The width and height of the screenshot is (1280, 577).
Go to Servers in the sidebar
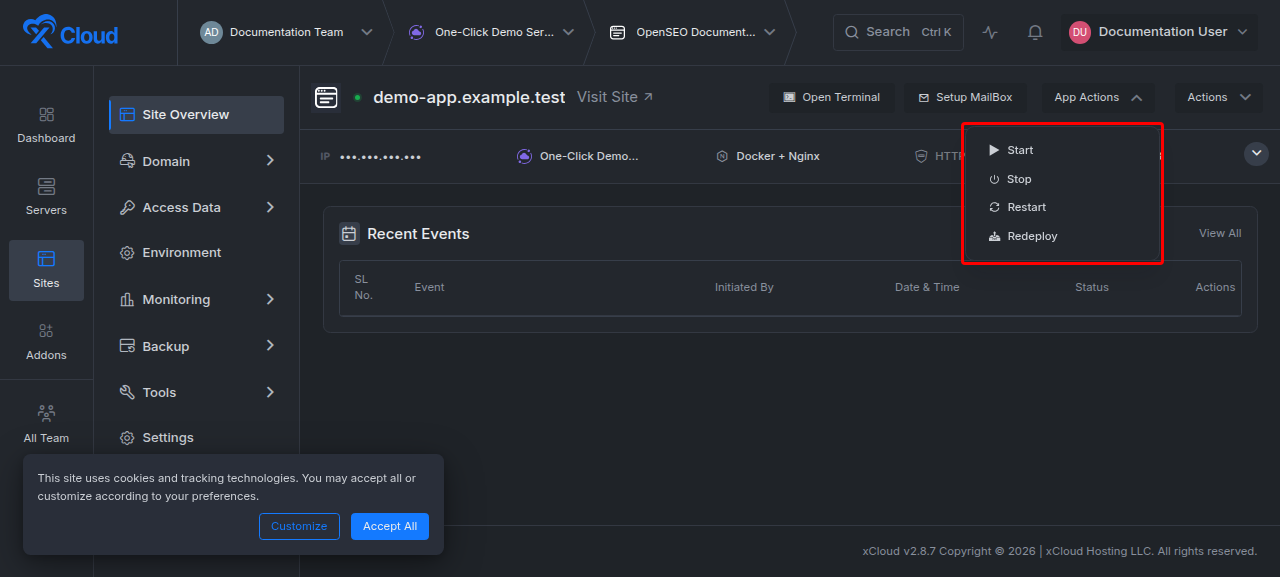(46, 197)
